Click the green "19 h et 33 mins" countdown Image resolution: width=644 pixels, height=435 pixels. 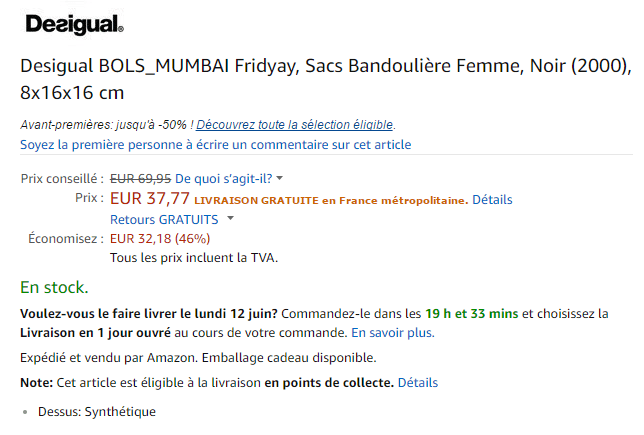point(472,313)
